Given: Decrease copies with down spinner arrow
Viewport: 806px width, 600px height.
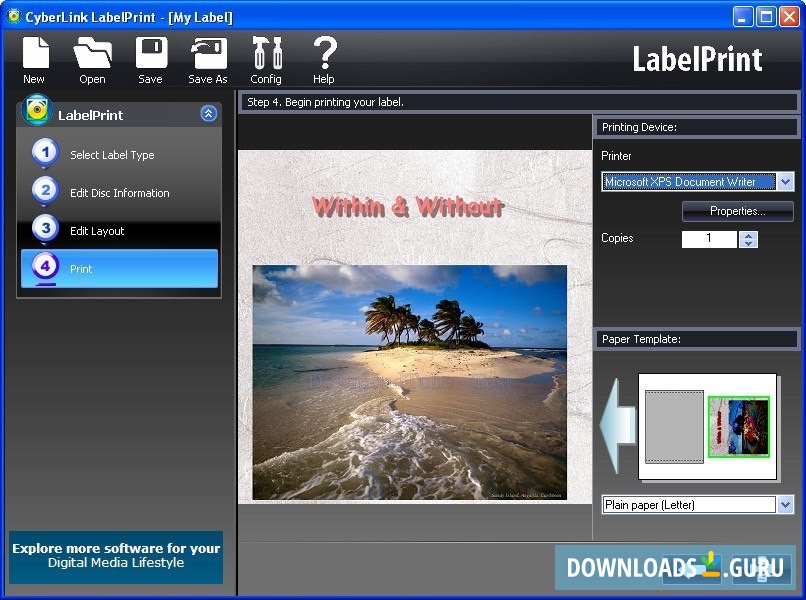Looking at the screenshot, I should coord(748,243).
